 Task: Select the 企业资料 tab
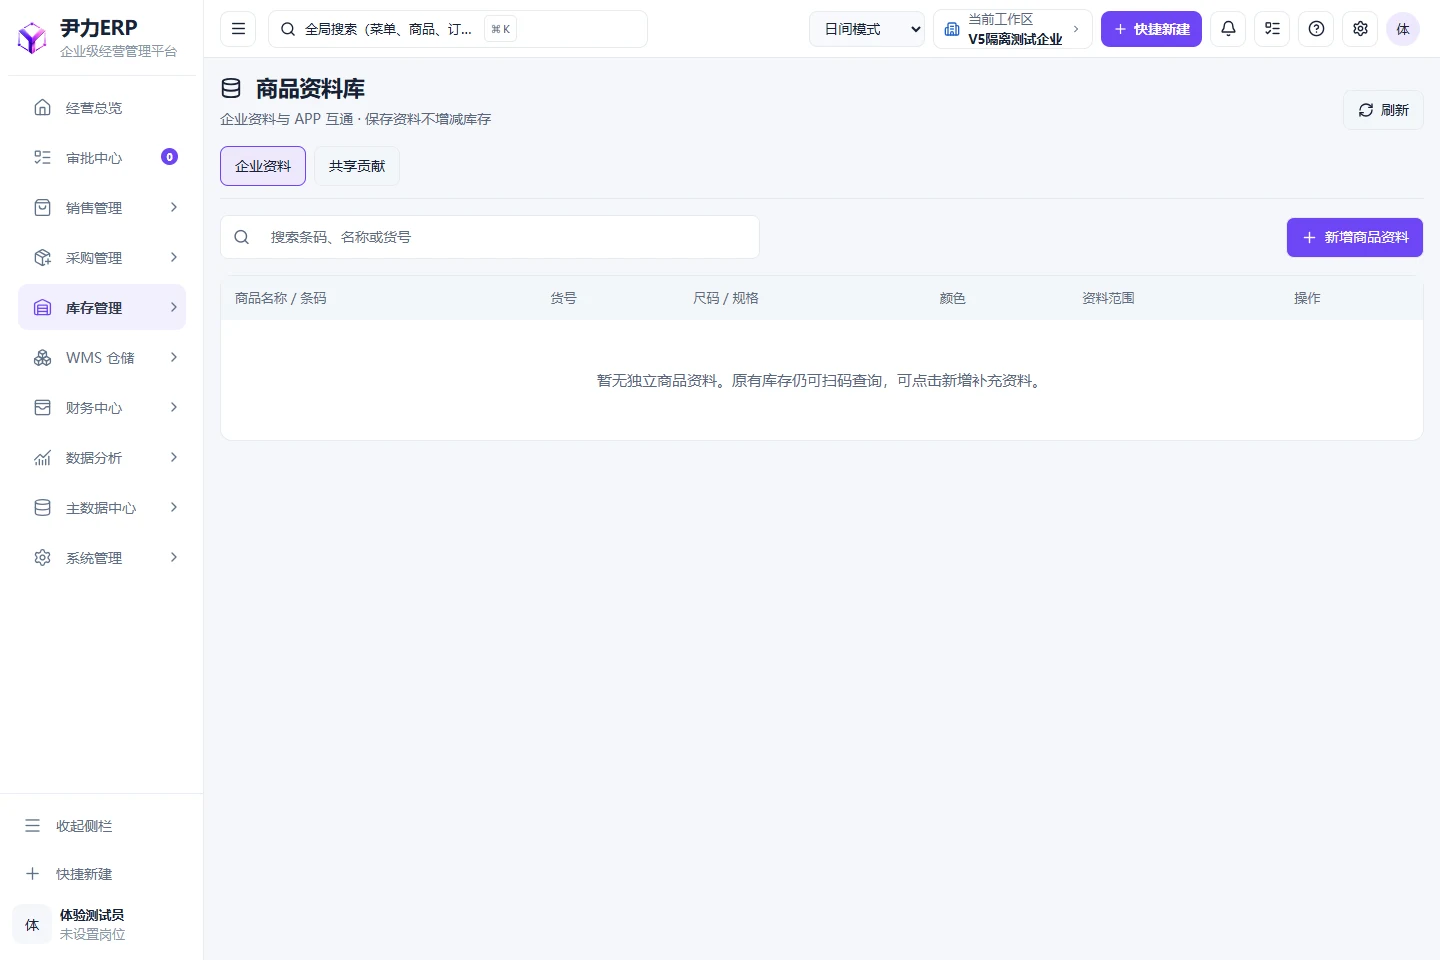coord(263,166)
